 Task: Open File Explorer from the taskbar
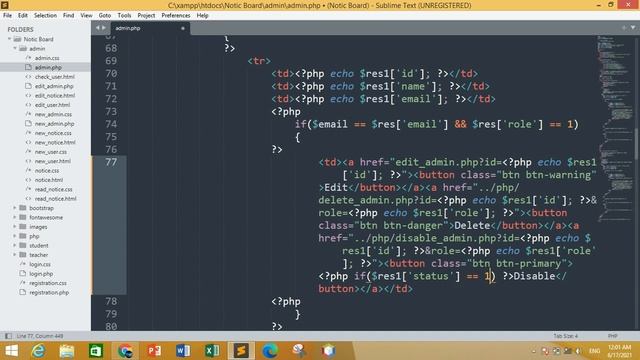click(67, 351)
